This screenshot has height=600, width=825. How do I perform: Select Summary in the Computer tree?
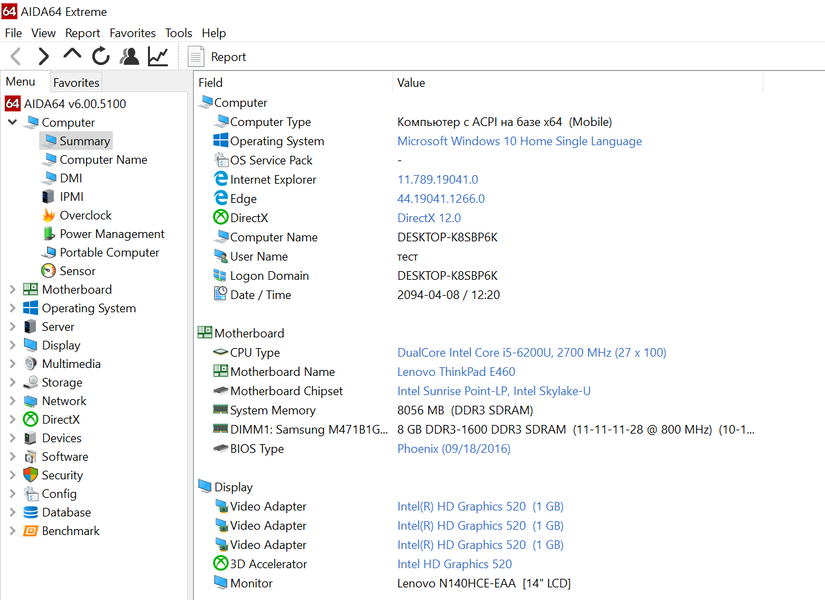(84, 141)
